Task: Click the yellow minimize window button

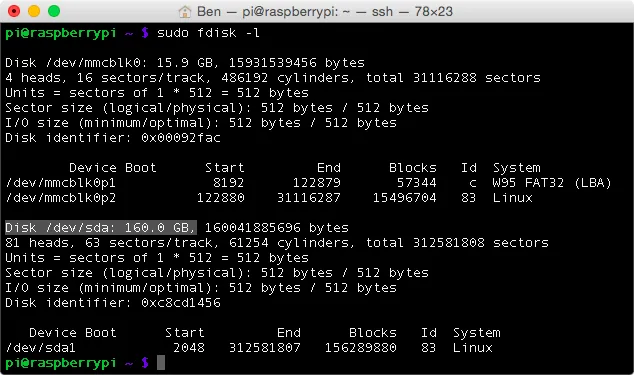Action: (34, 11)
